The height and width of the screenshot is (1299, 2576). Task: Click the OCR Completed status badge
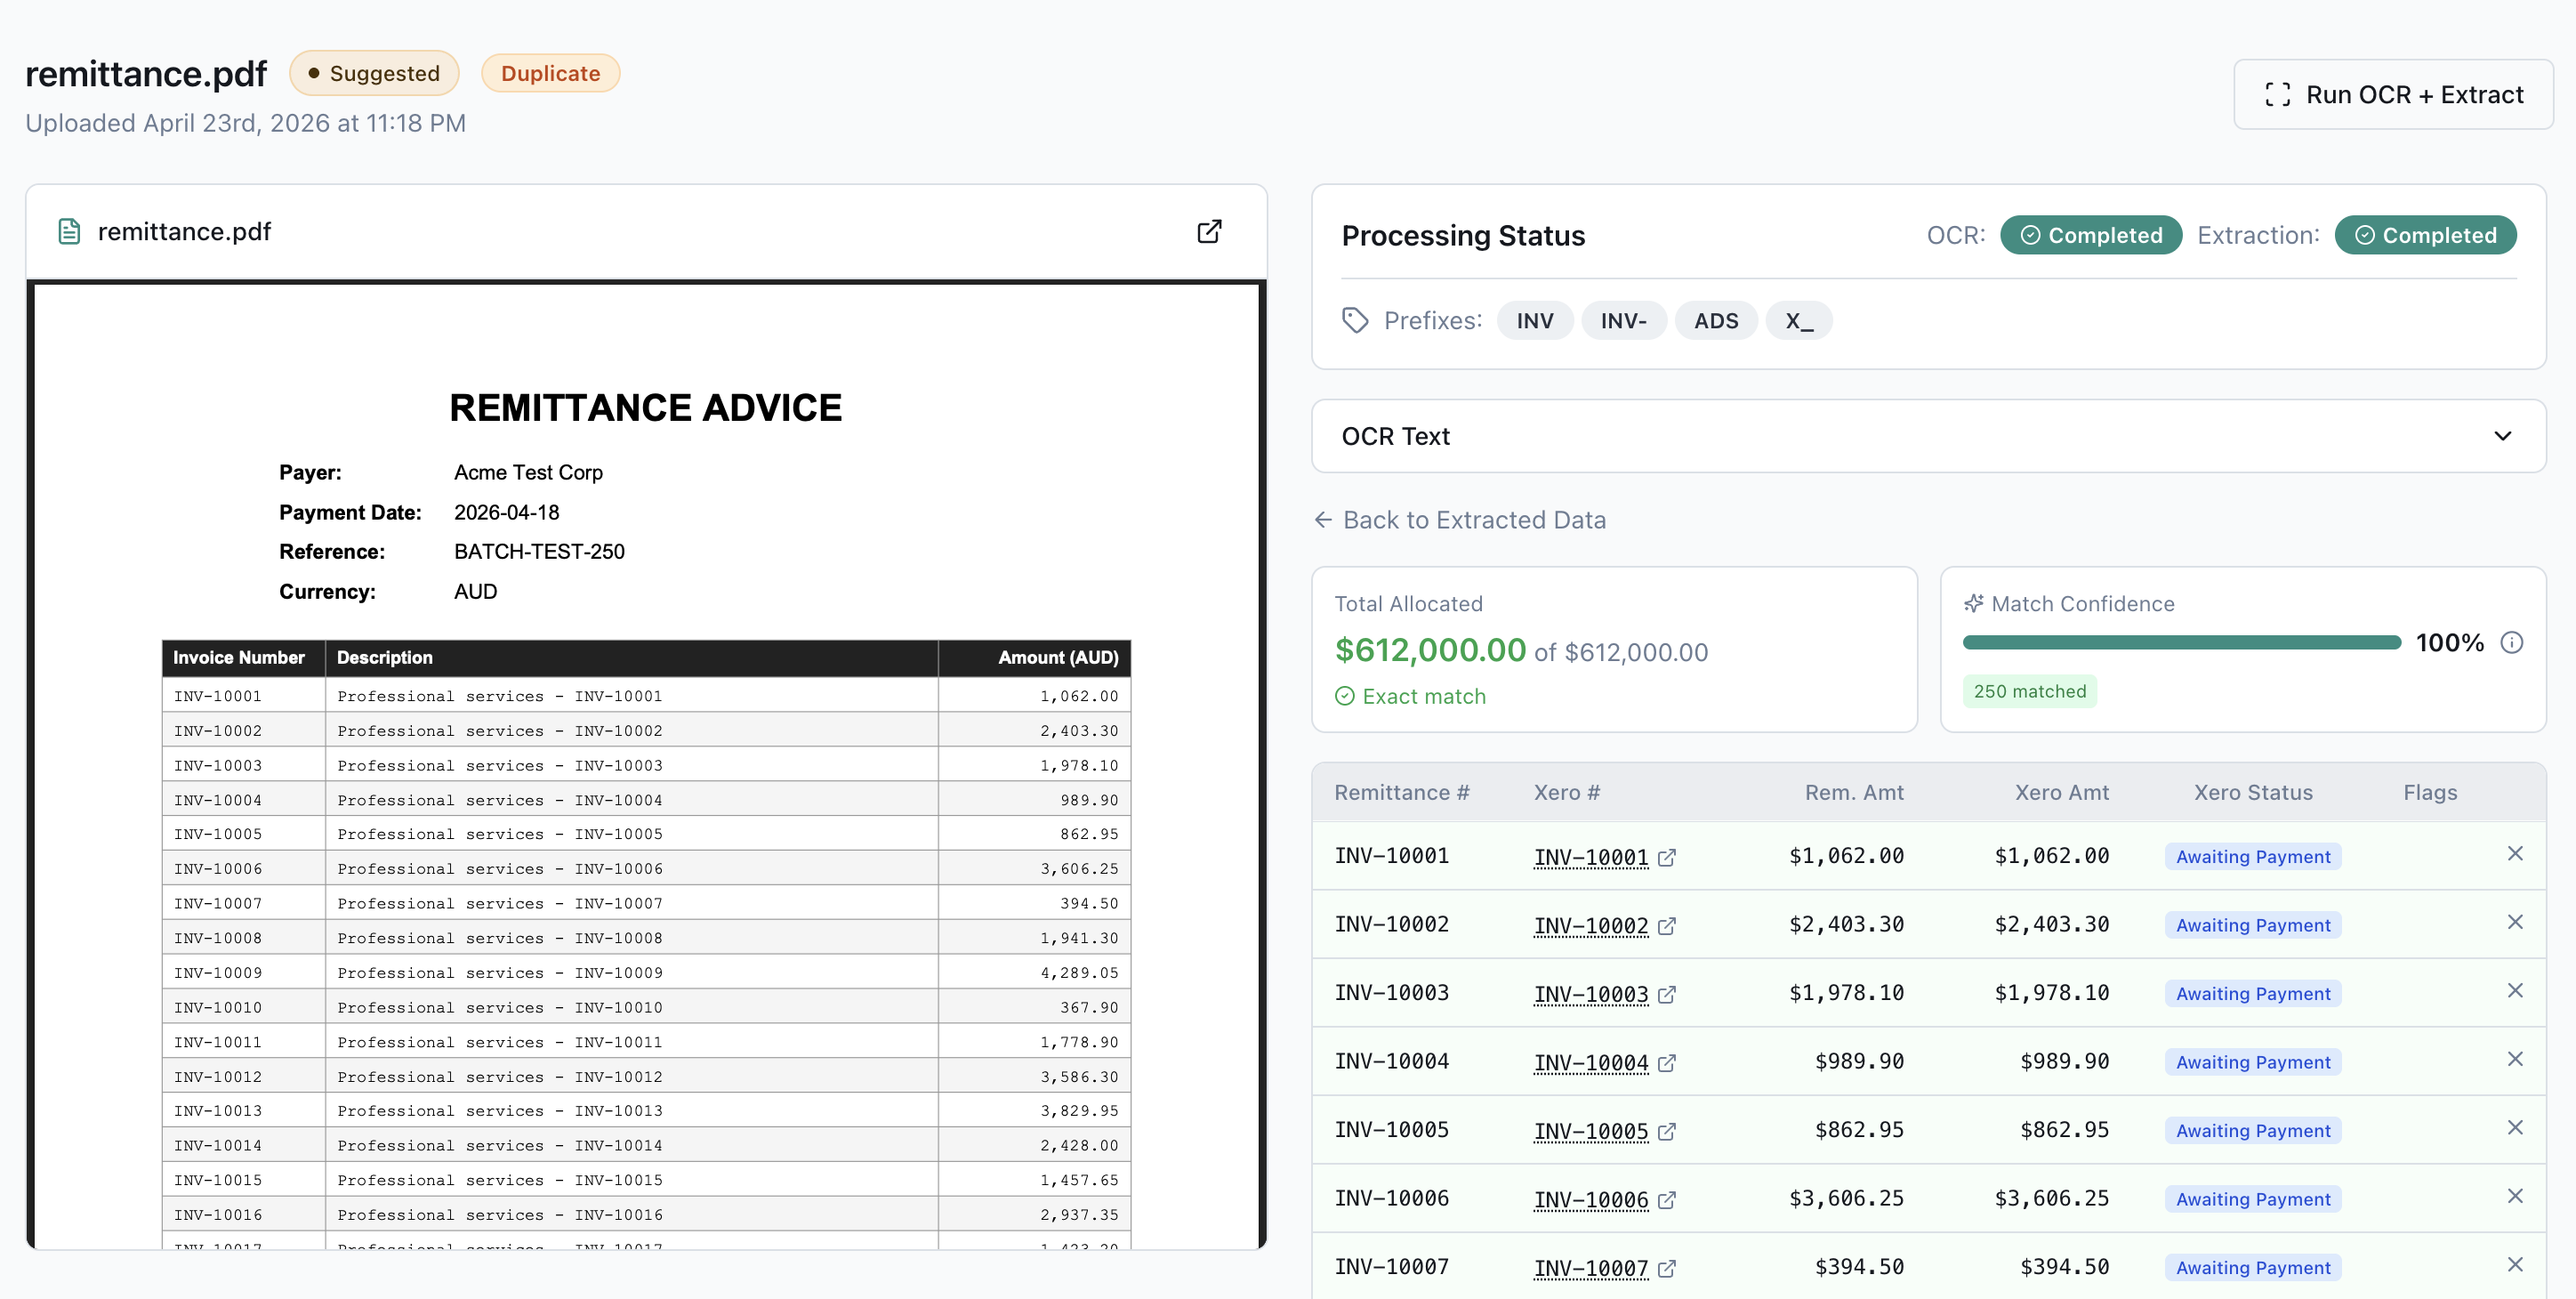click(x=2091, y=236)
